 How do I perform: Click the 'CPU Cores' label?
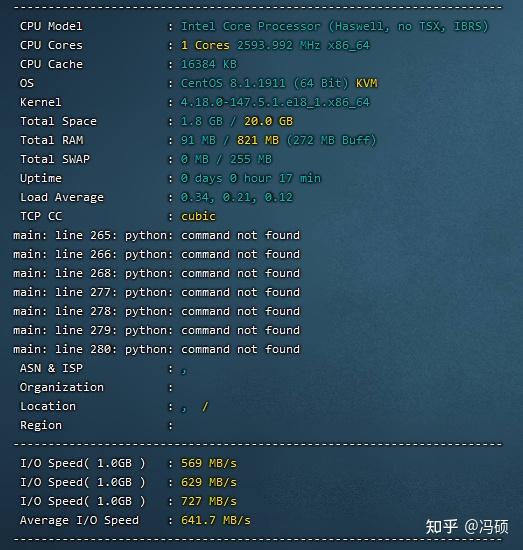click(x=51, y=45)
